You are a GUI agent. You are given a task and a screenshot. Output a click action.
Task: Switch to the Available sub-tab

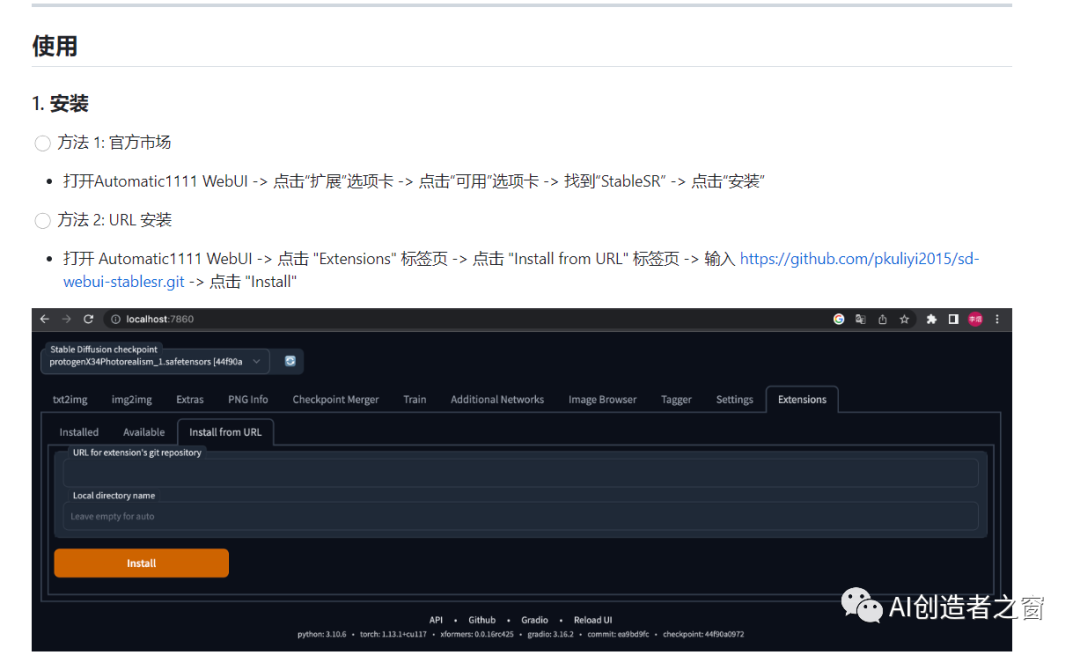click(144, 433)
